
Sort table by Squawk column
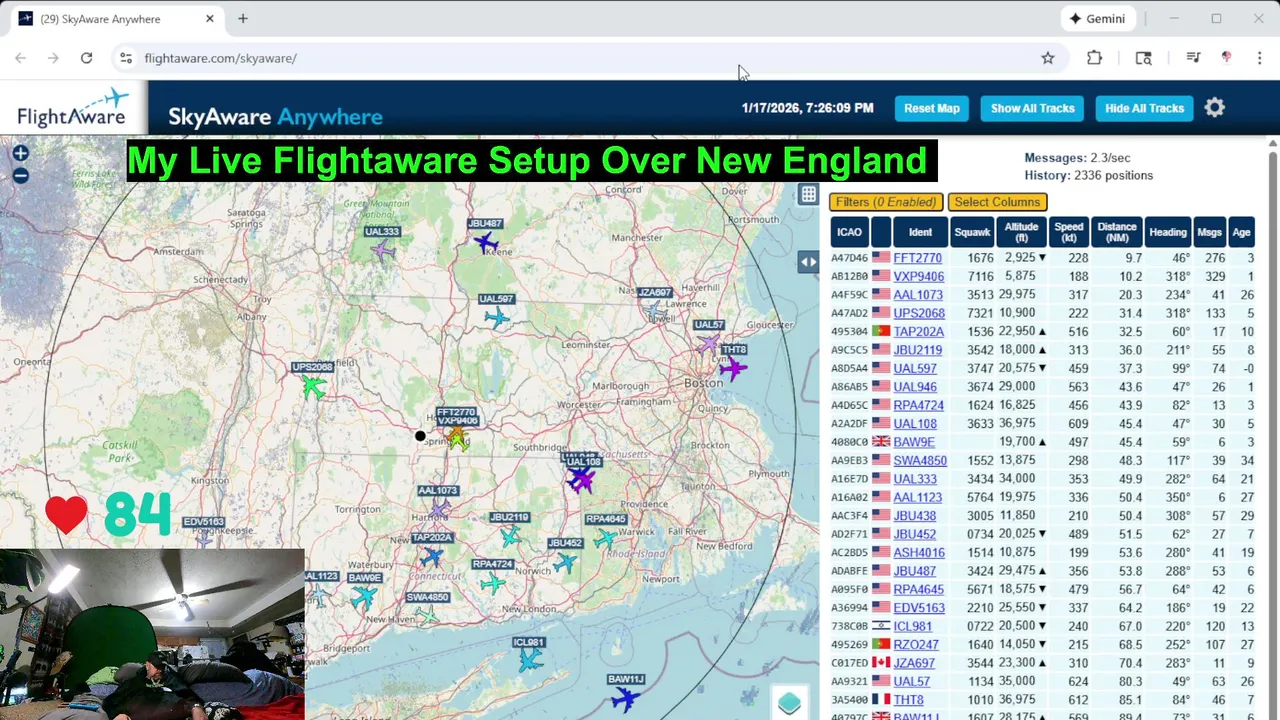click(x=972, y=232)
